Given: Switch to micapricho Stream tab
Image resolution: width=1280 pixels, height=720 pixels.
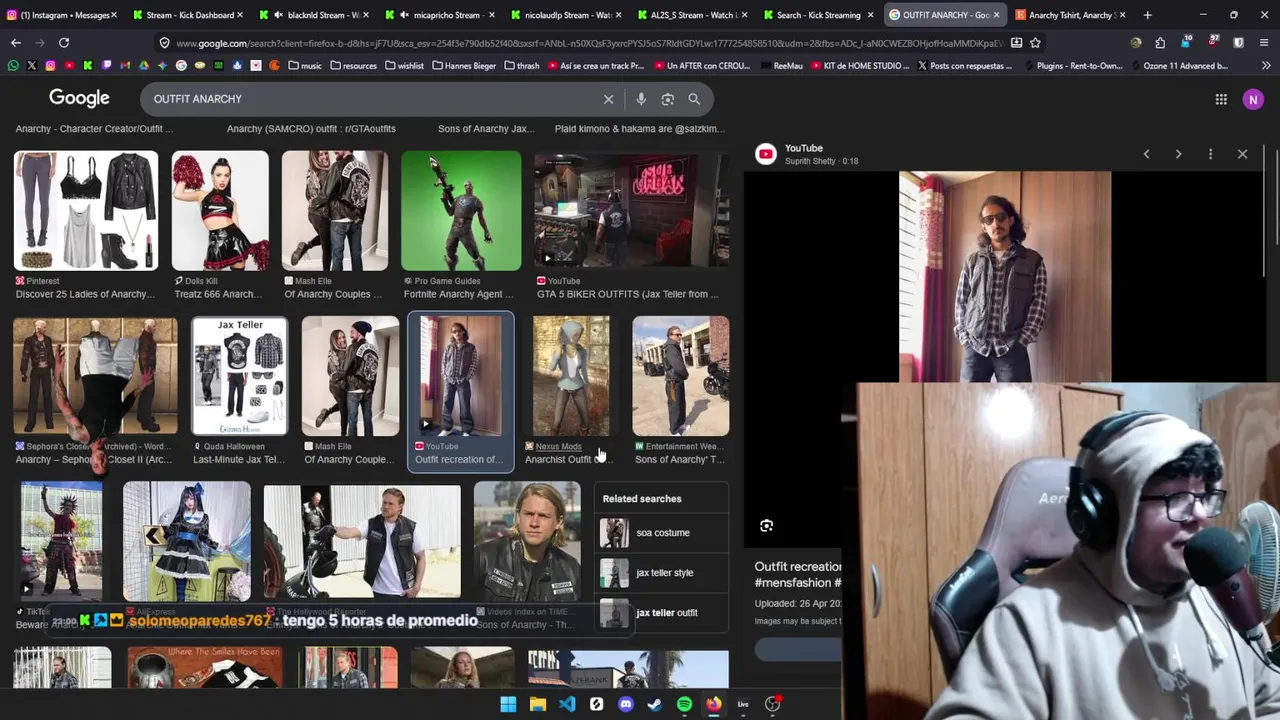Looking at the screenshot, I should click(438, 15).
